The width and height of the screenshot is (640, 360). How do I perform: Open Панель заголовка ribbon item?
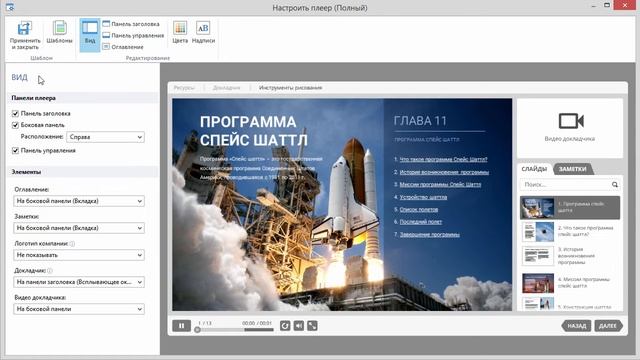click(x=131, y=24)
